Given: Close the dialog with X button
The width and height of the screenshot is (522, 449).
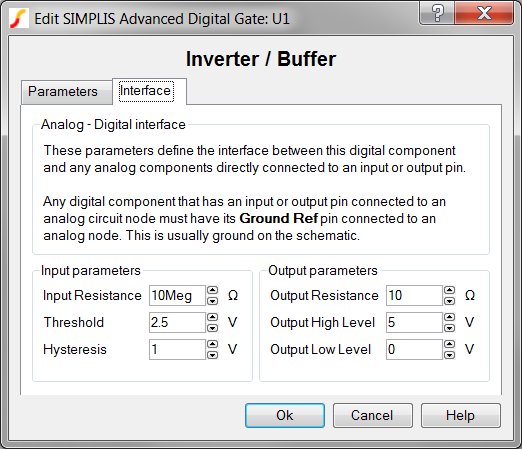Looking at the screenshot, I should click(484, 13).
